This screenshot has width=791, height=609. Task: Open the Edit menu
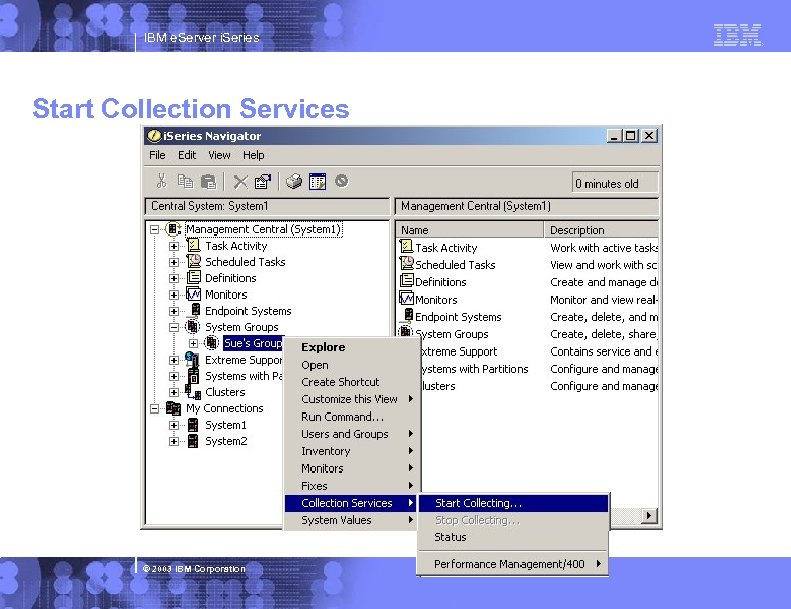tap(187, 155)
